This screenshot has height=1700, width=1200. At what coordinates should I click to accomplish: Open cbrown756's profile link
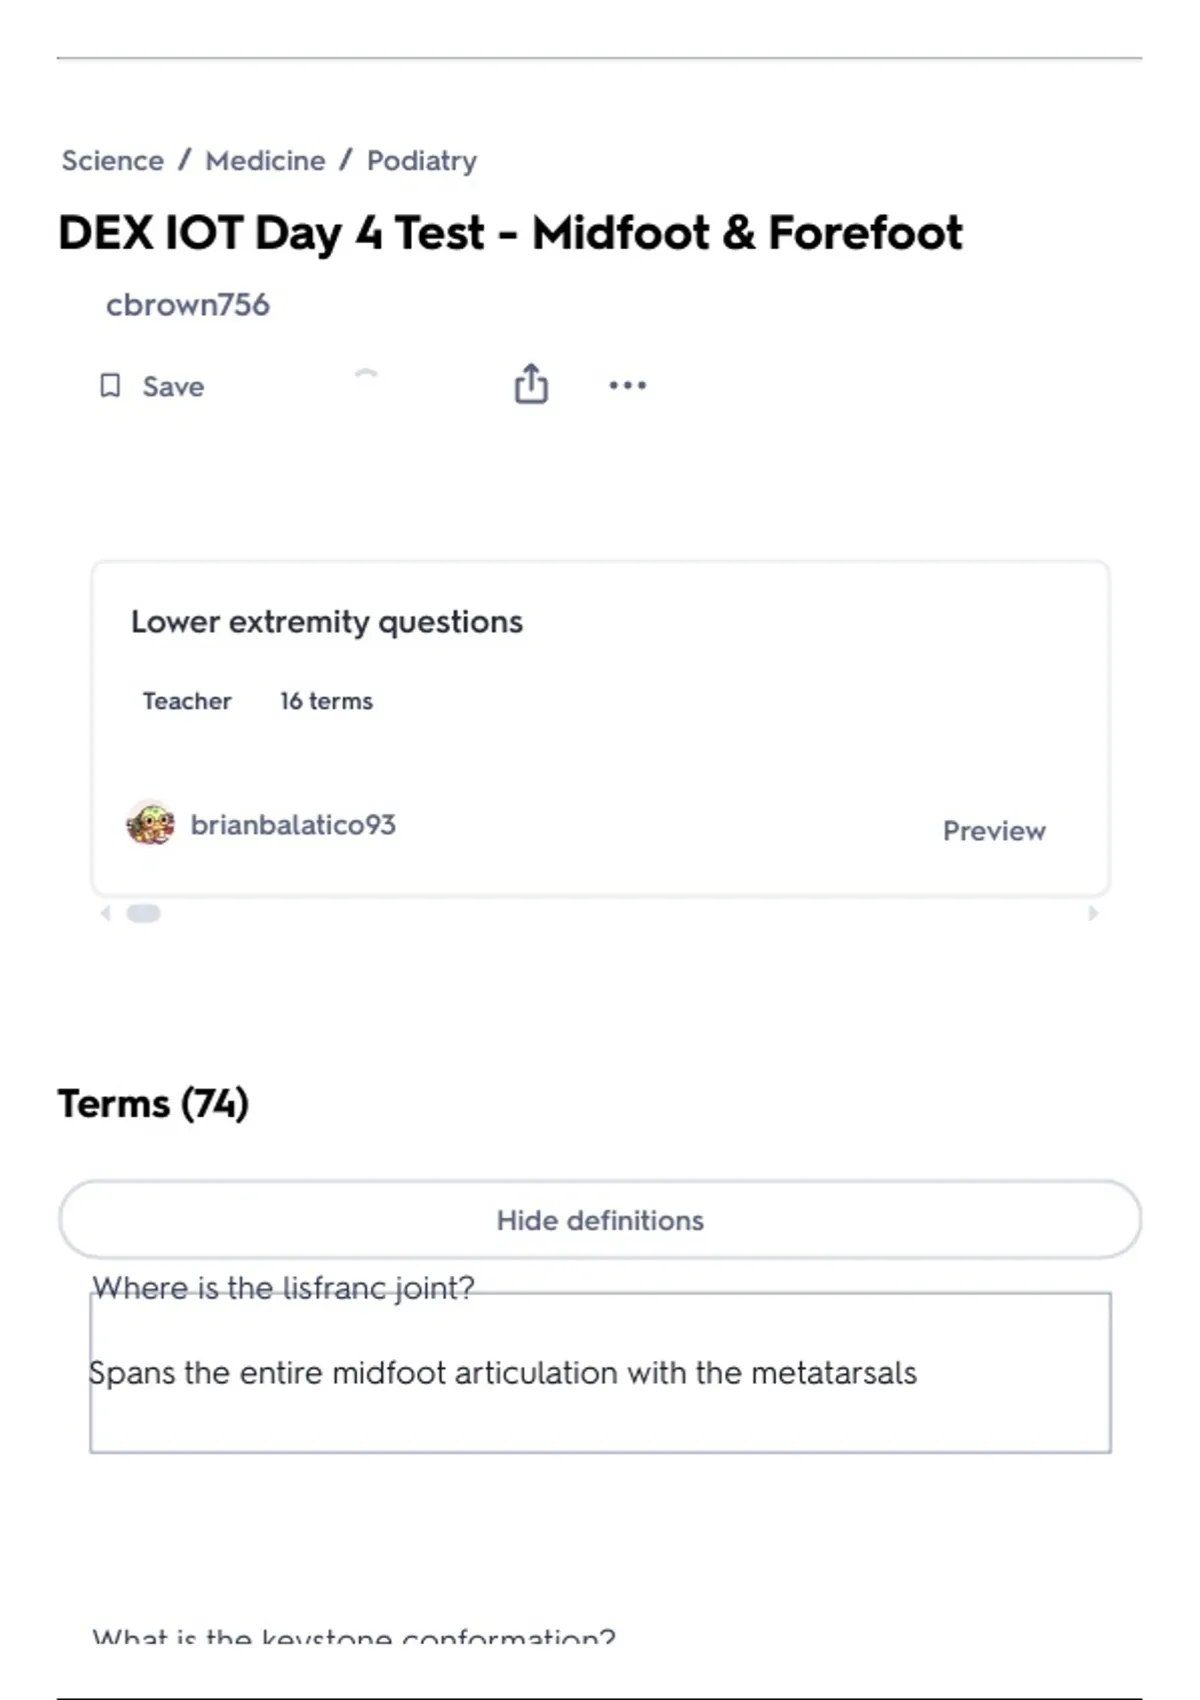[188, 305]
